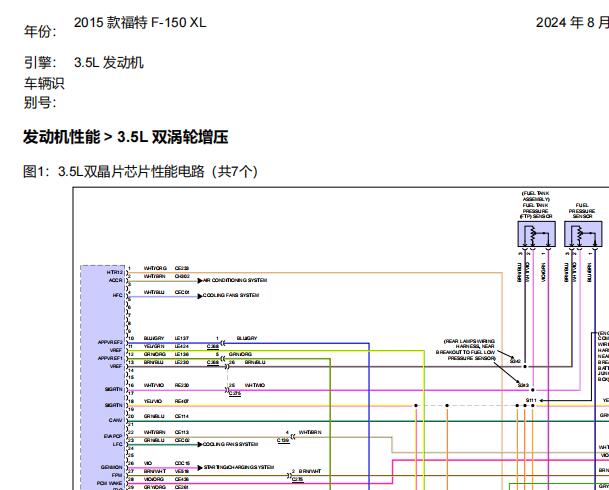Click the "年份:" field label
The image size is (609, 490).
pyautogui.click(x=40, y=31)
